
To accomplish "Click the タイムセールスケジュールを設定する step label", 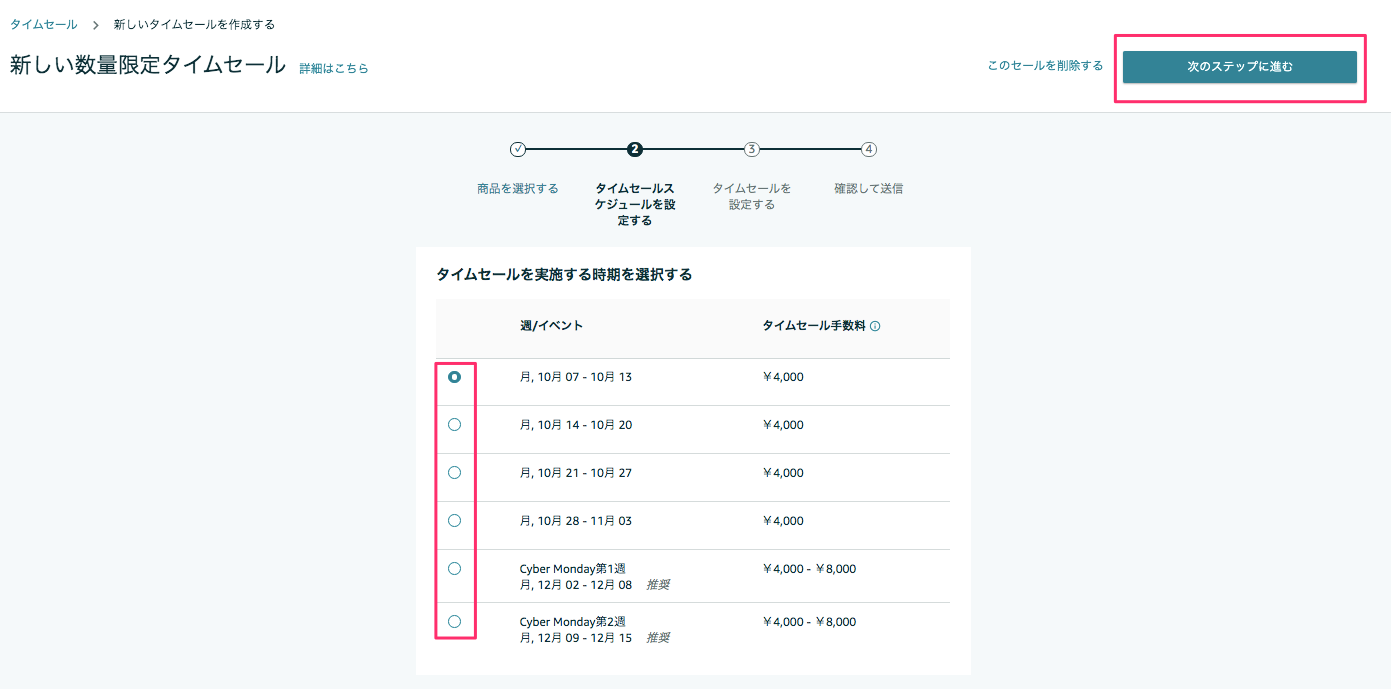I will tap(635, 204).
